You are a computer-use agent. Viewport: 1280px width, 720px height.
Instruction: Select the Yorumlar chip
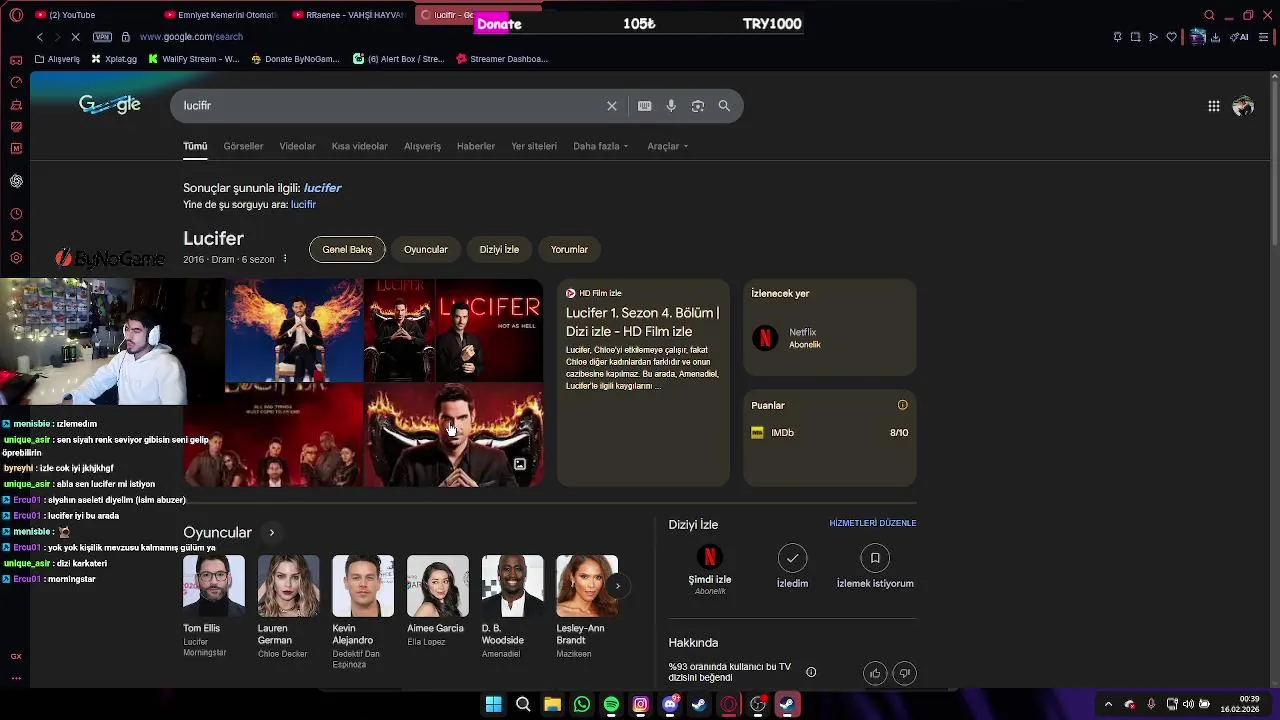[x=569, y=250]
